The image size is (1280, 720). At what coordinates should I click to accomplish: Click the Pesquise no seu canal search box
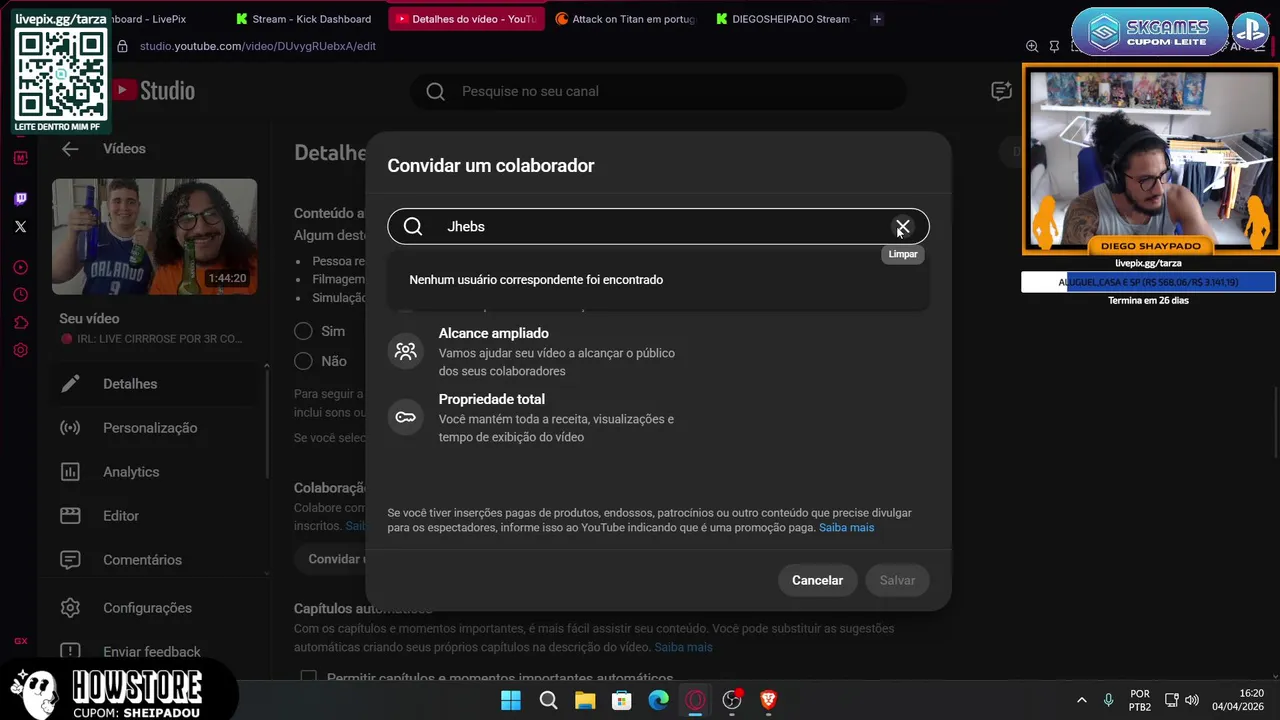coord(658,91)
